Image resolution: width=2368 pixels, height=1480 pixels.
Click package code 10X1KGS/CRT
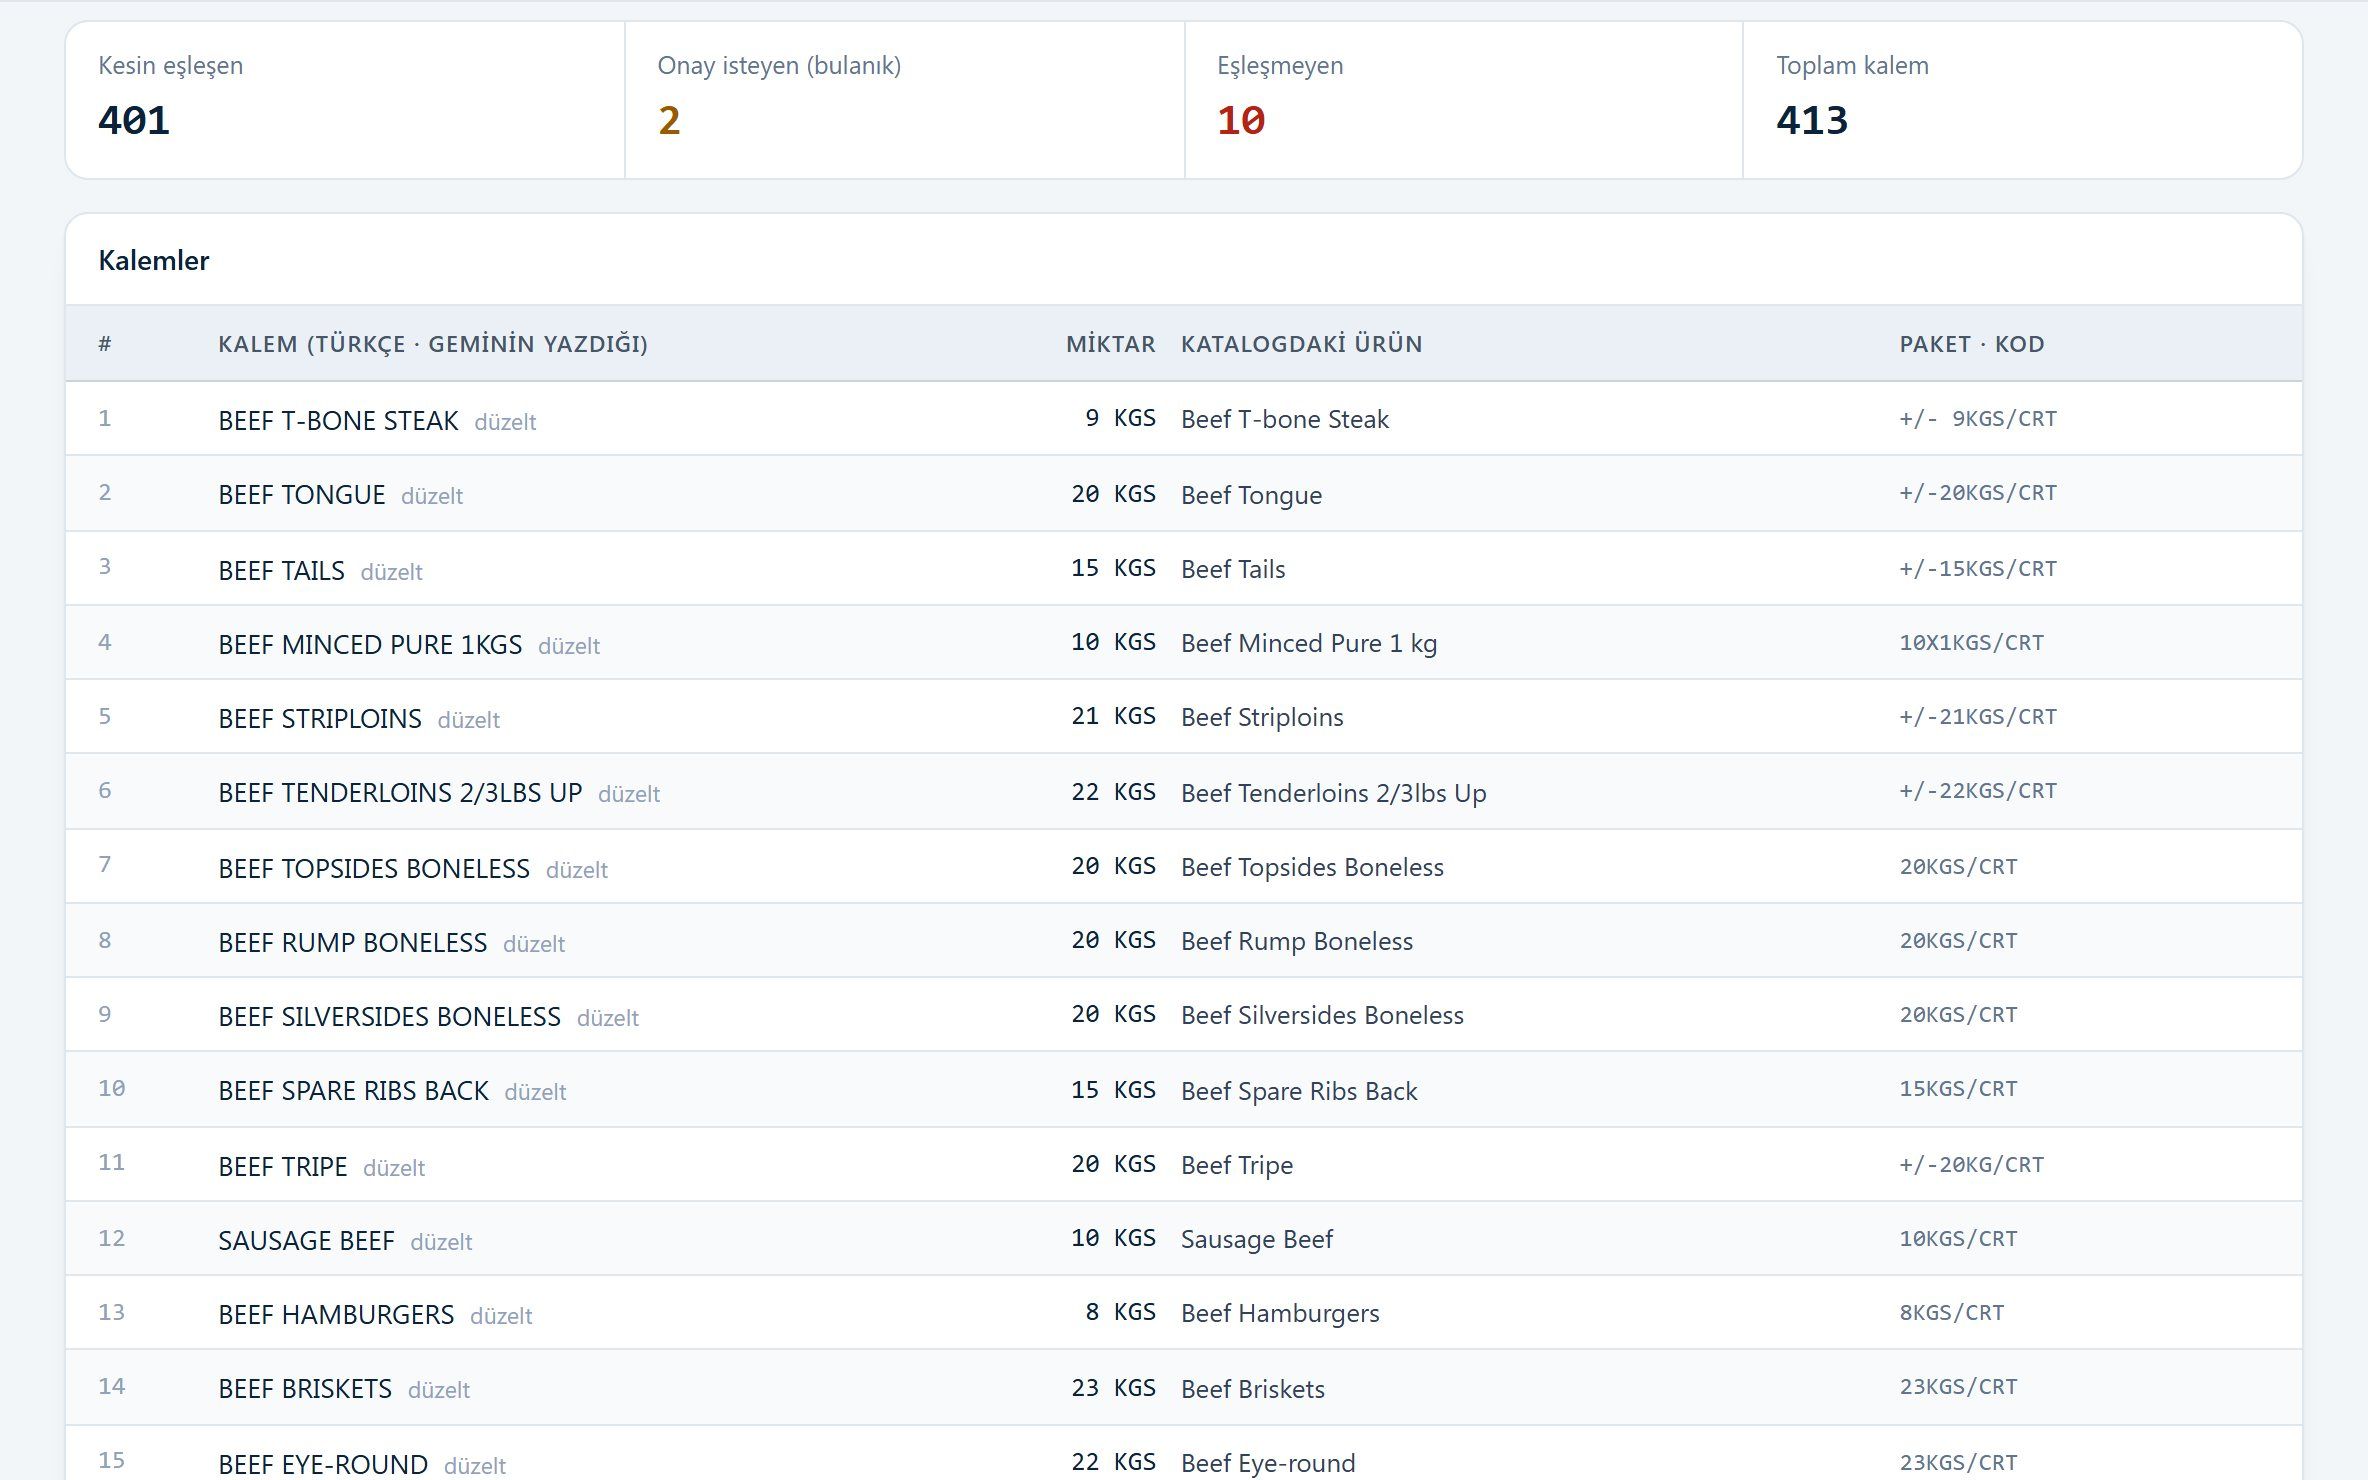point(1972,643)
